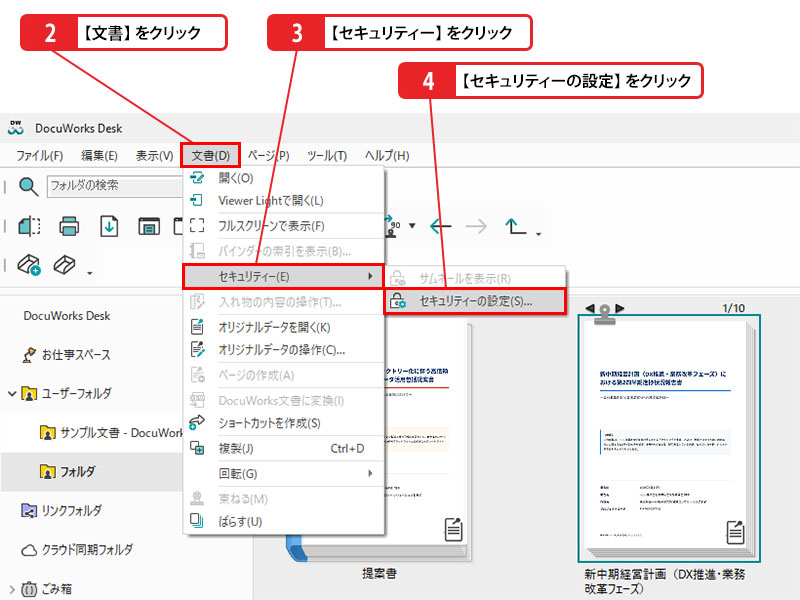Open the ヘルプ(H) menu
This screenshot has height=600, width=800.
coord(387,156)
